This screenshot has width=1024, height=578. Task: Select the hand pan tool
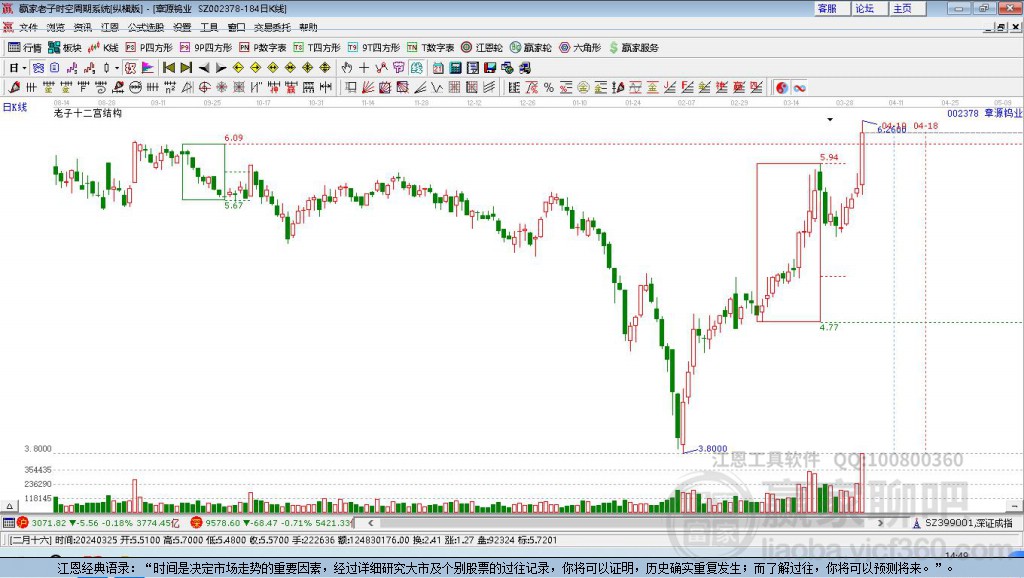[347, 68]
